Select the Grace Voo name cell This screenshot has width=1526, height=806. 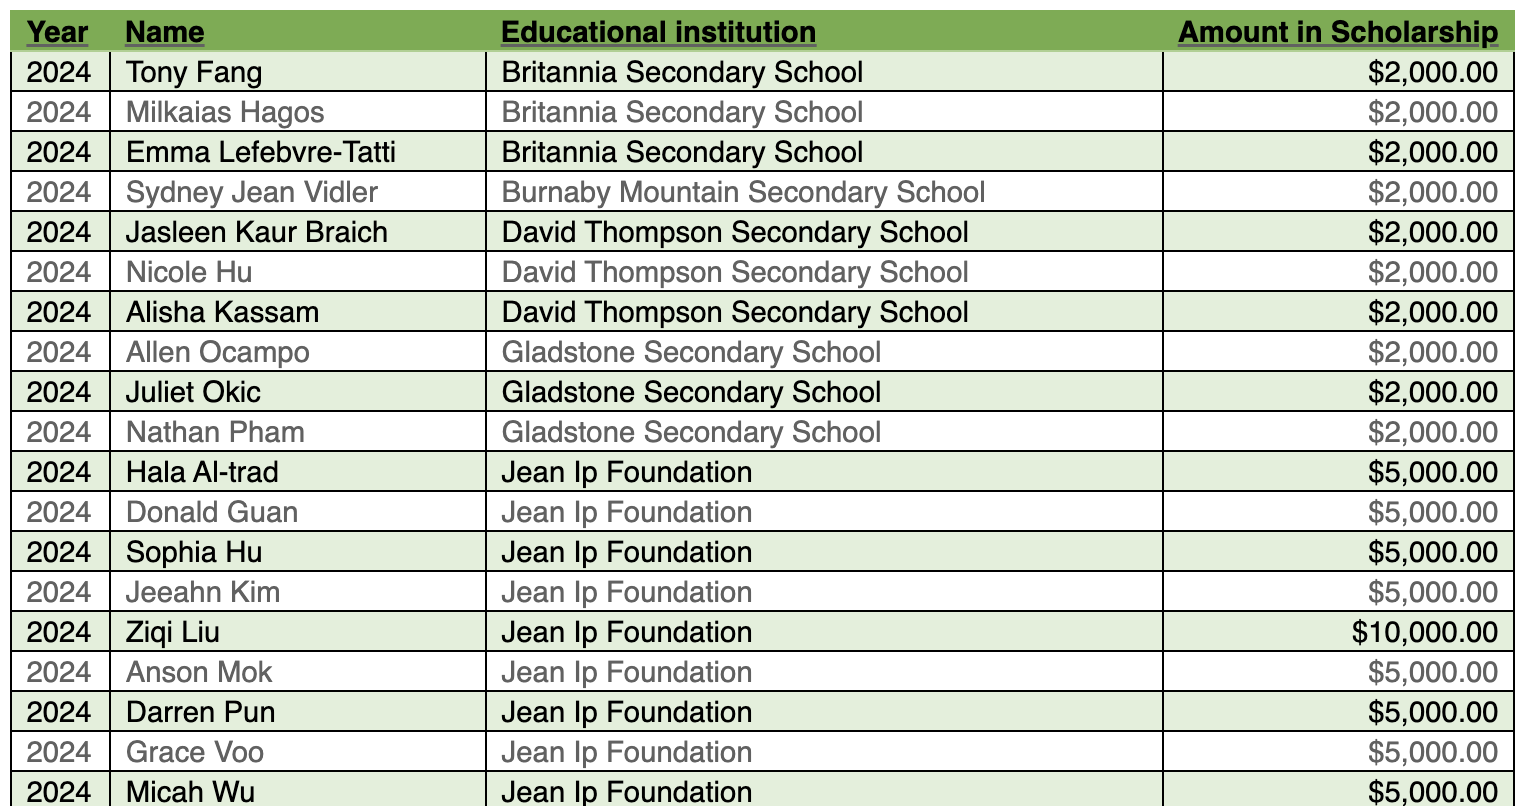pyautogui.click(x=195, y=752)
